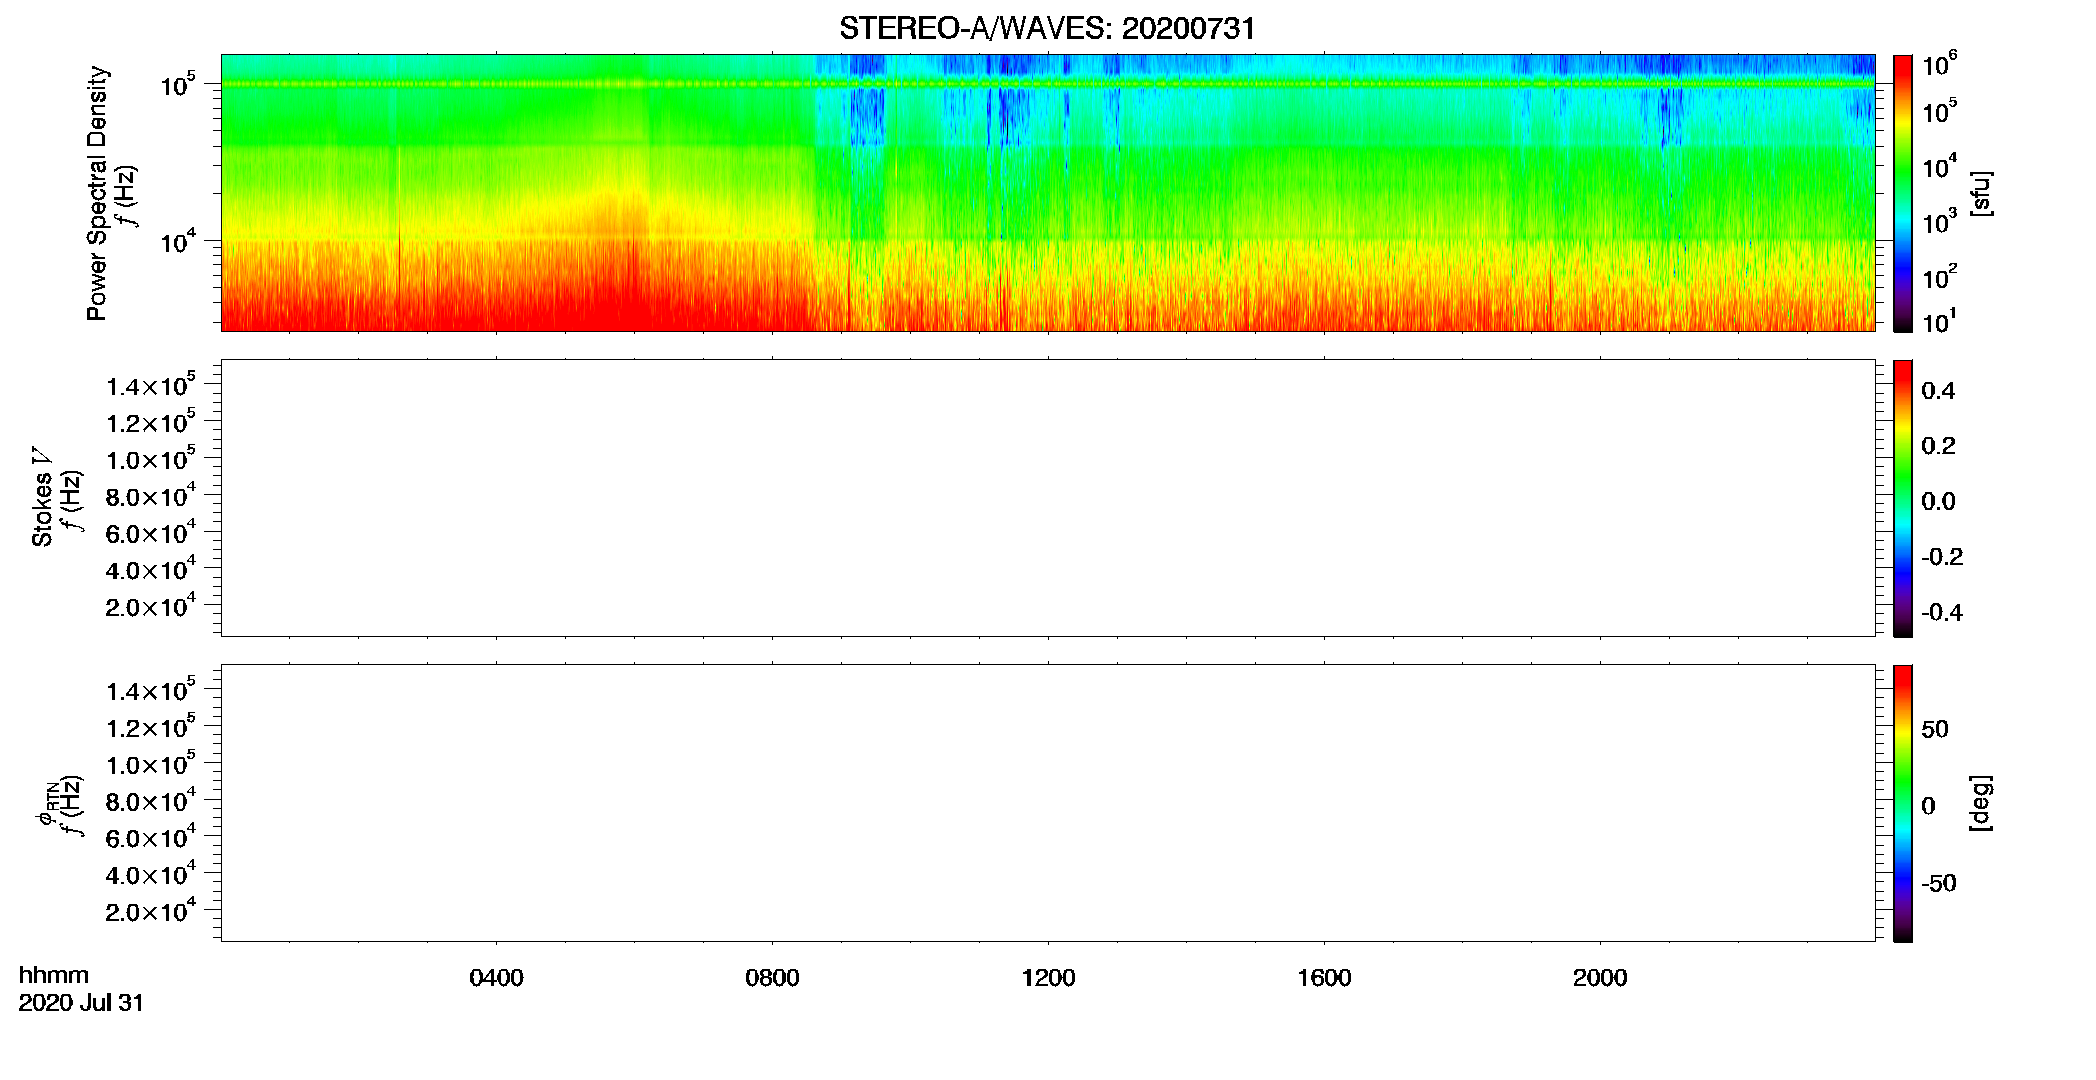The height and width of the screenshot is (1080, 2096).
Task: Click the 0800 time tick label
Action: tap(772, 978)
